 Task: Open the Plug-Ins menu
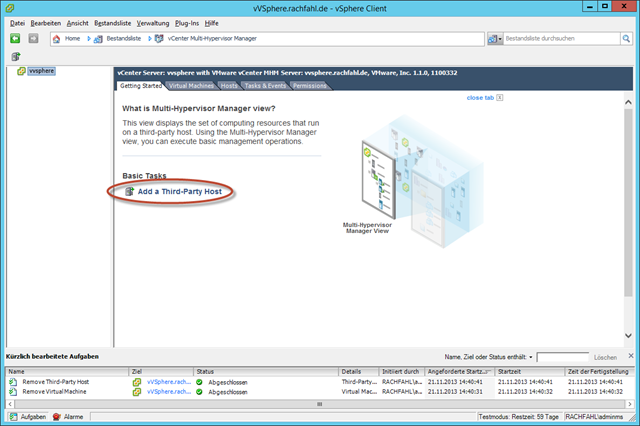click(187, 23)
